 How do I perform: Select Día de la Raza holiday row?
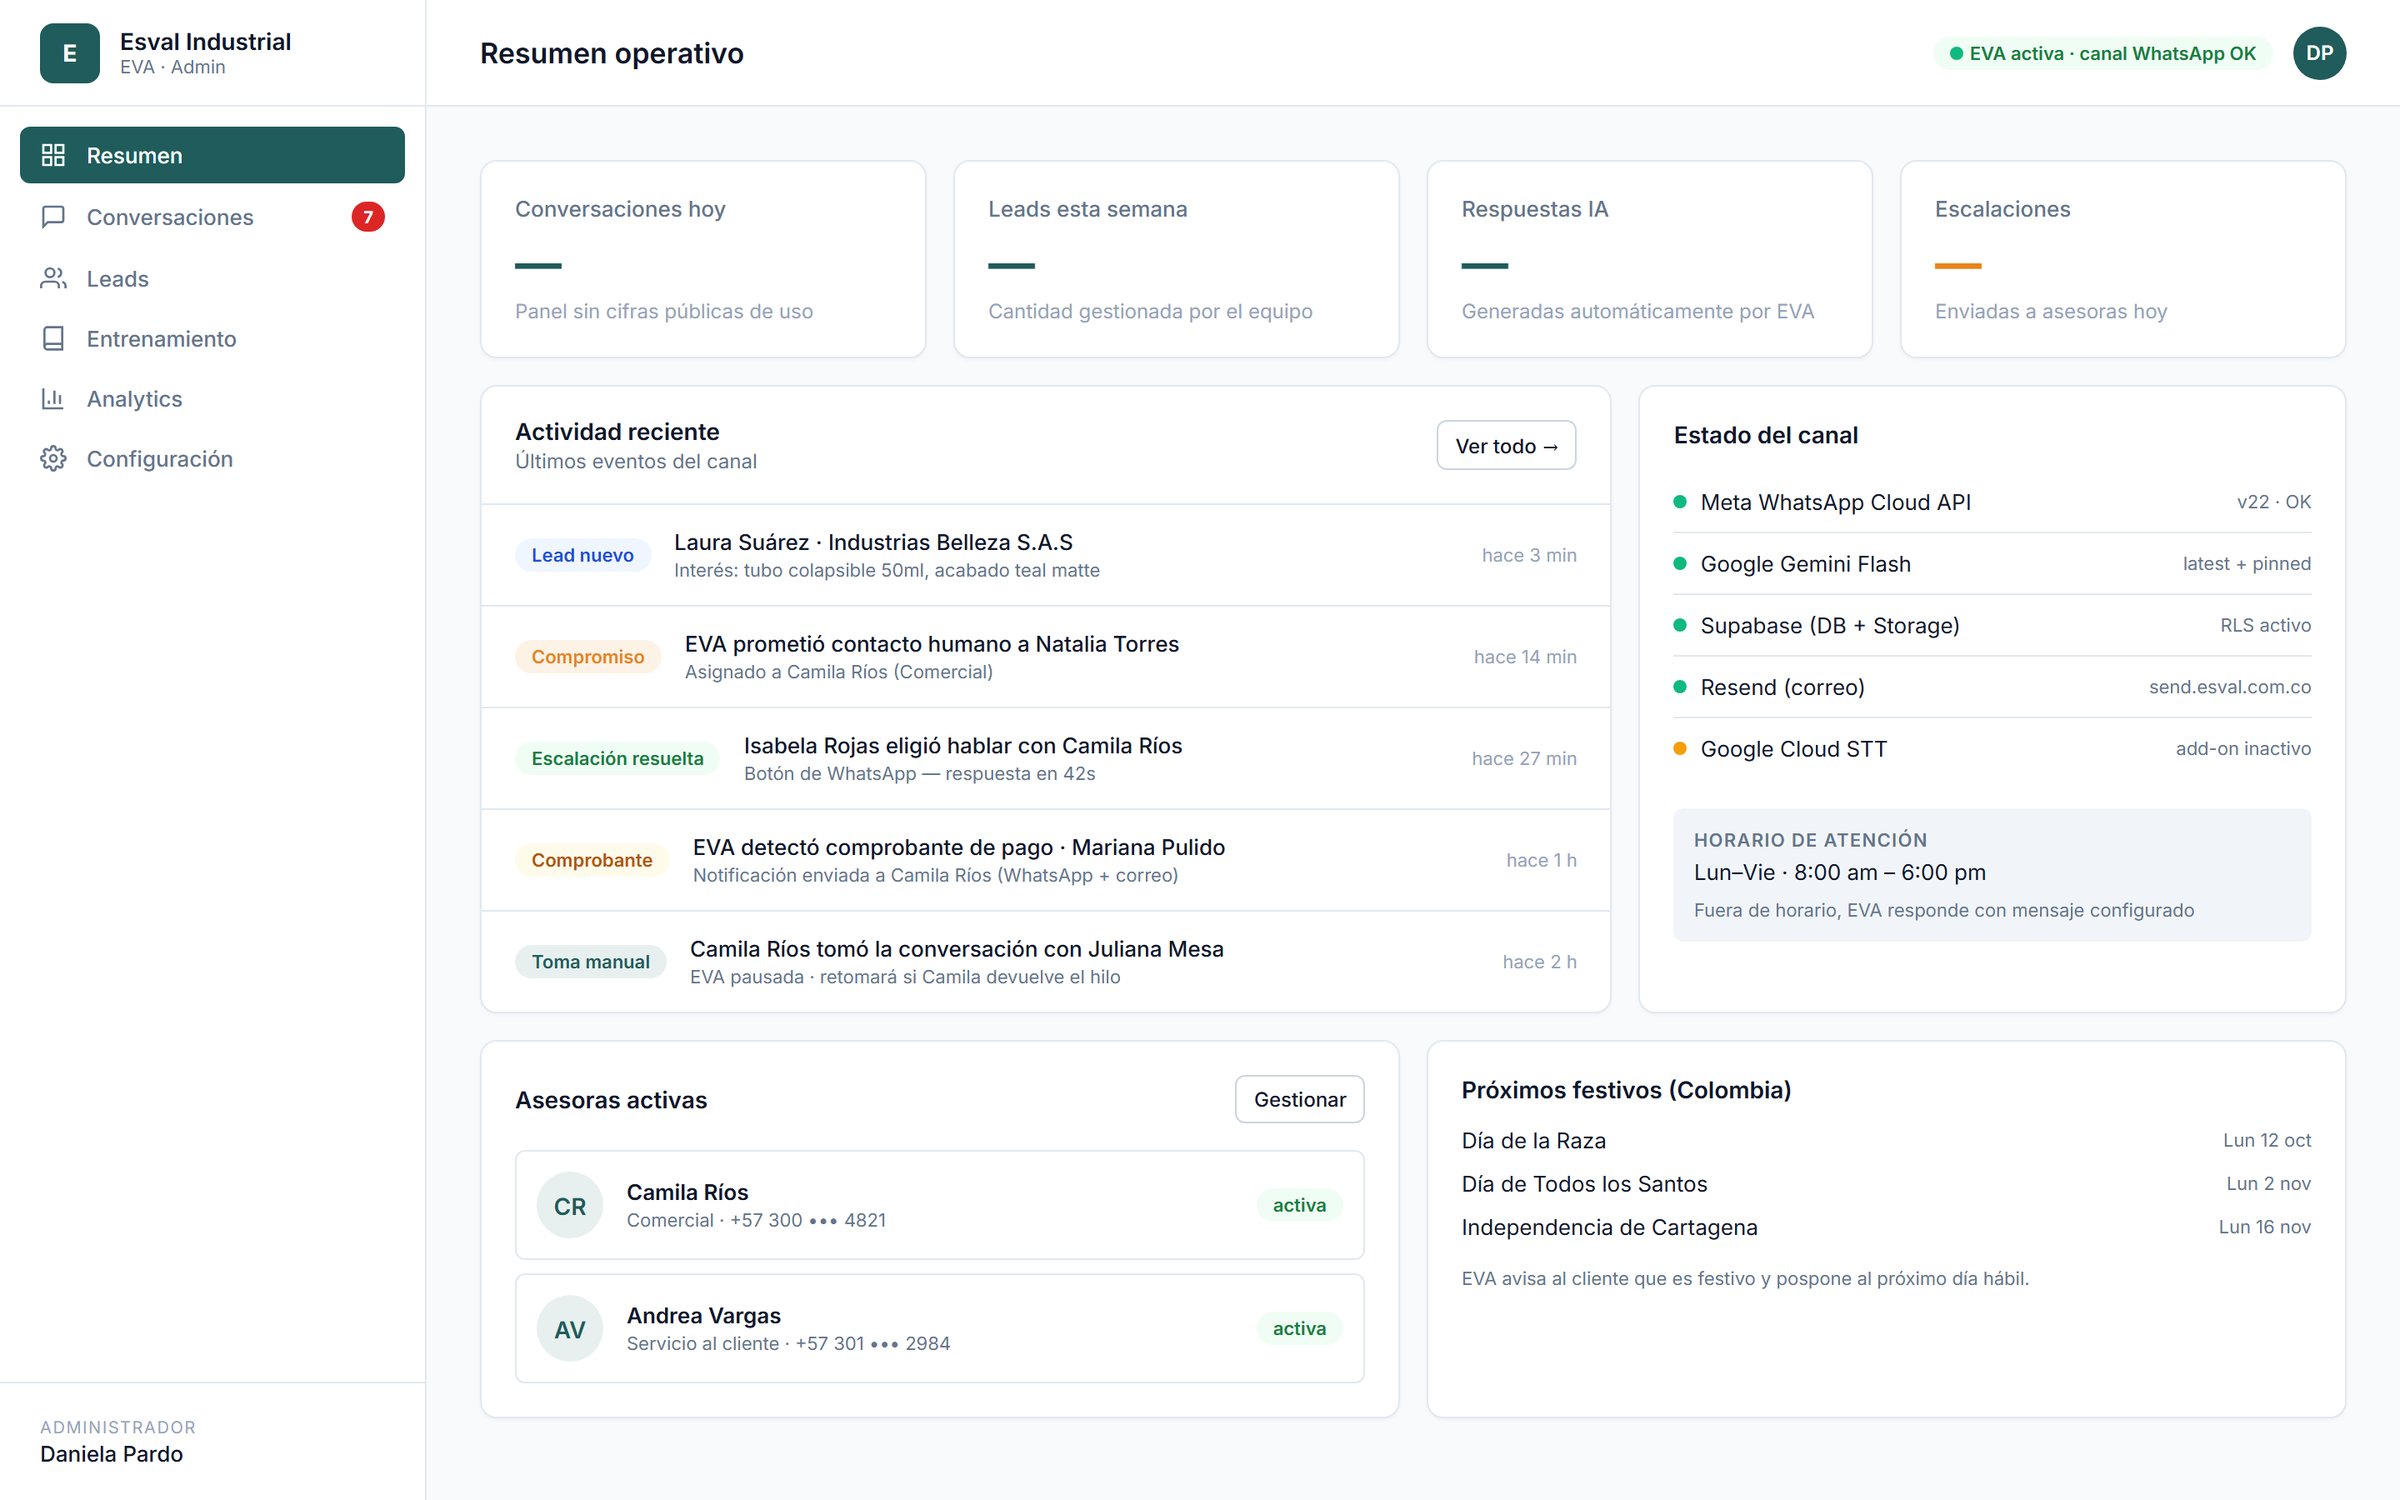pyautogui.click(x=1885, y=1141)
